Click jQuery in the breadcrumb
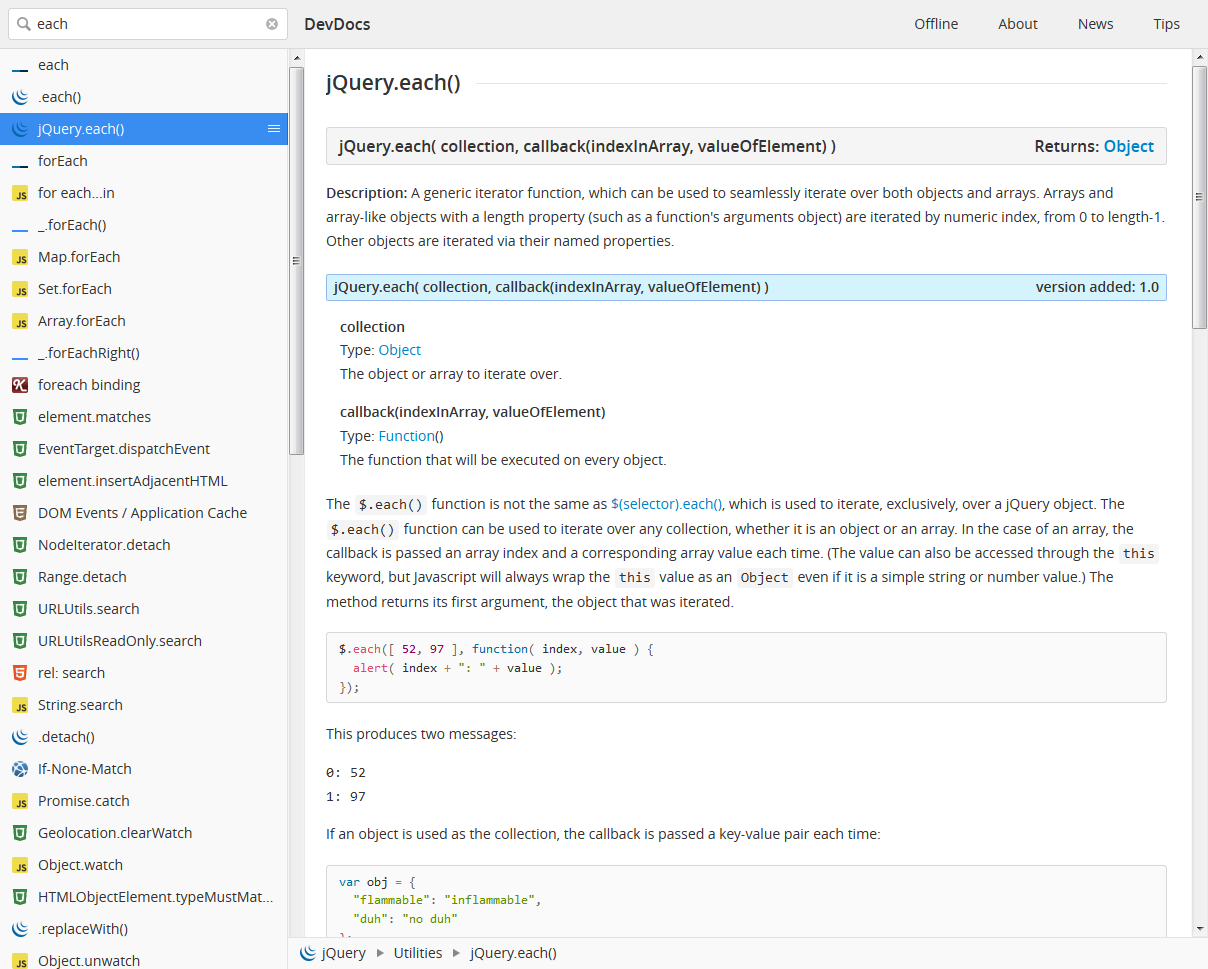This screenshot has width=1208, height=969. click(x=343, y=953)
